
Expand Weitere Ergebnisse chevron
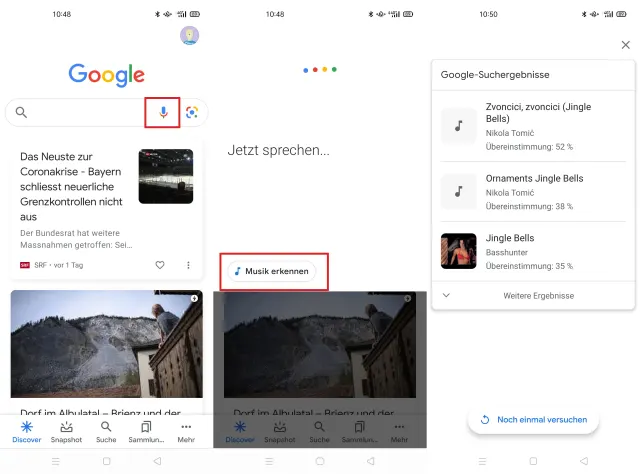tap(446, 295)
